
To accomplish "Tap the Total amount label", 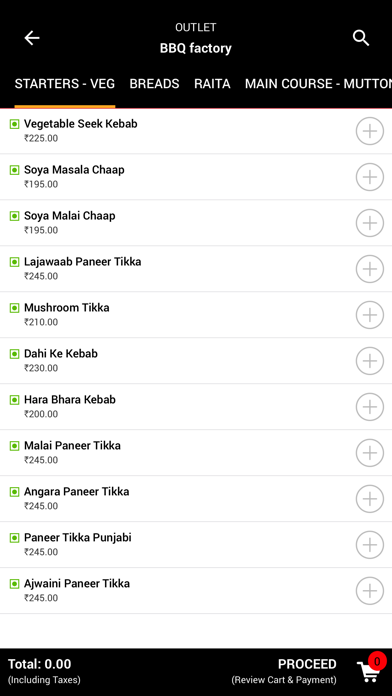I will (40, 664).
